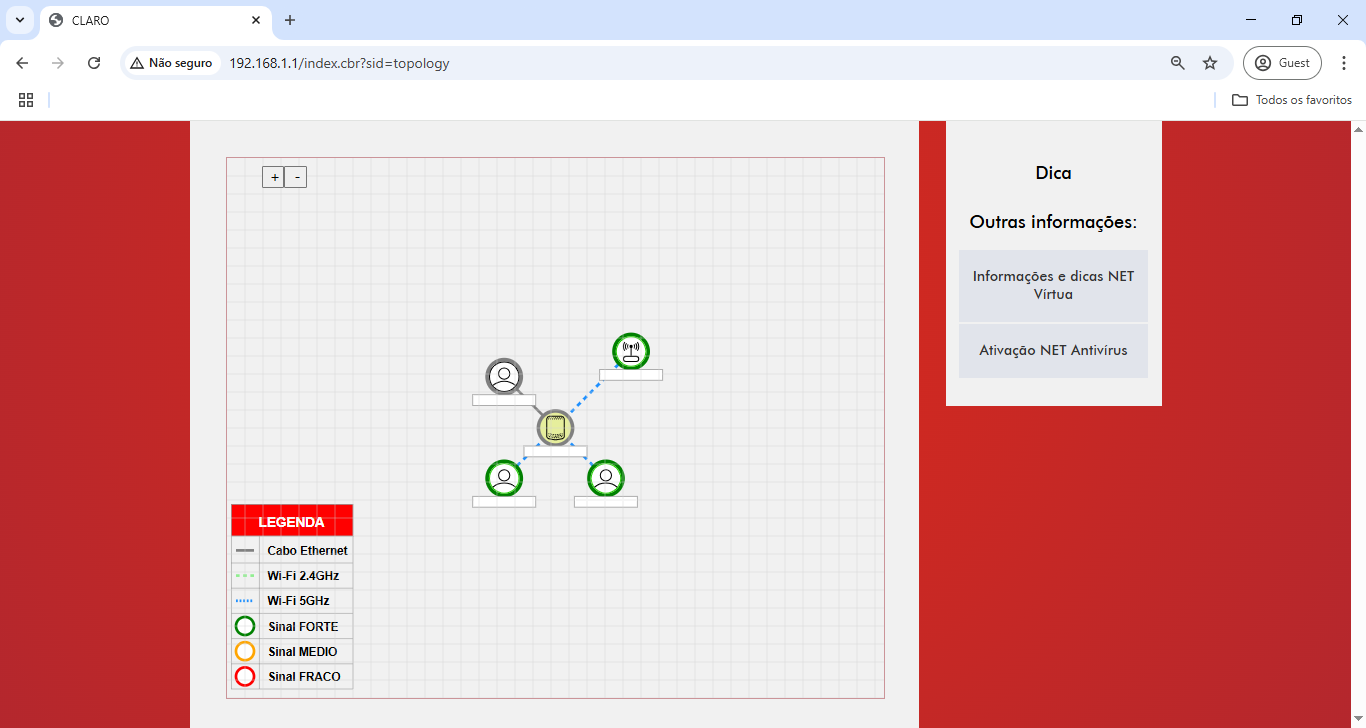Close the CLARO tab
This screenshot has width=1366, height=728.
tap(257, 20)
